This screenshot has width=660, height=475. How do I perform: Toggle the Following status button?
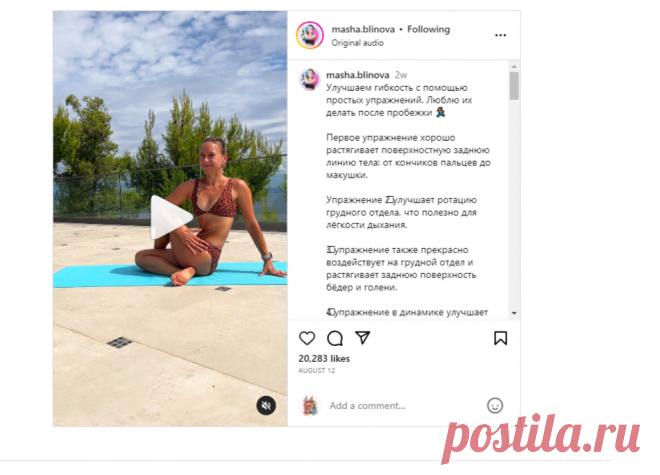click(428, 29)
